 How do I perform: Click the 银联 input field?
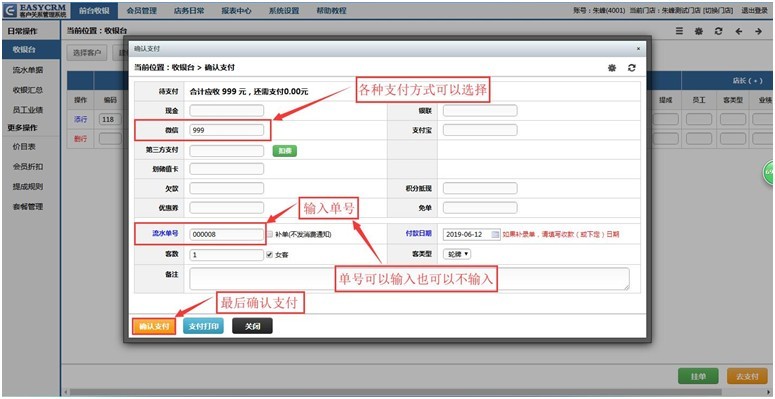pos(480,110)
